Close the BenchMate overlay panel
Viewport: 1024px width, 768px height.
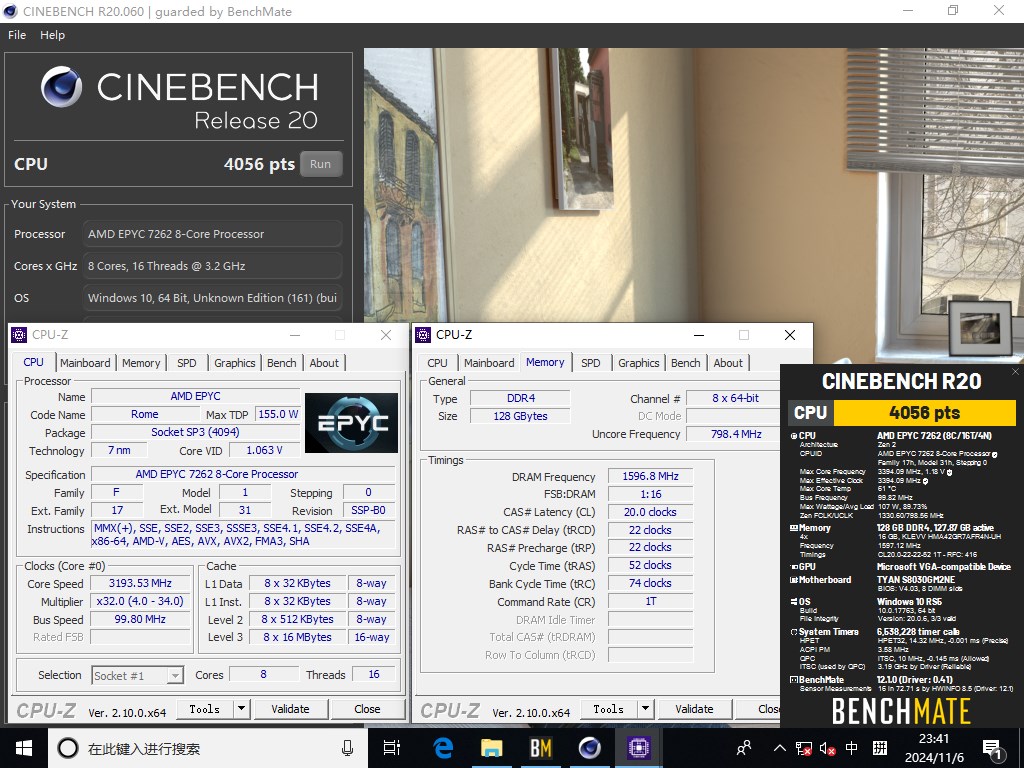[x=1015, y=372]
